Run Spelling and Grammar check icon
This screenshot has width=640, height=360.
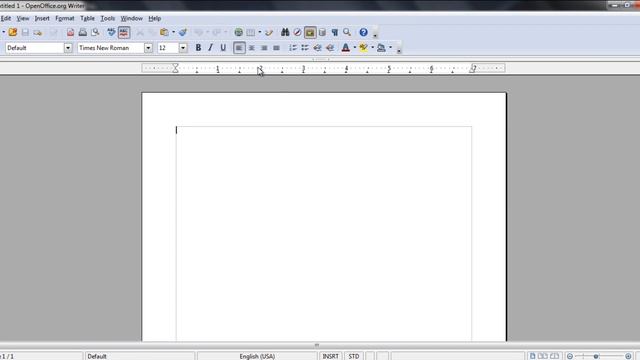pyautogui.click(x=111, y=32)
